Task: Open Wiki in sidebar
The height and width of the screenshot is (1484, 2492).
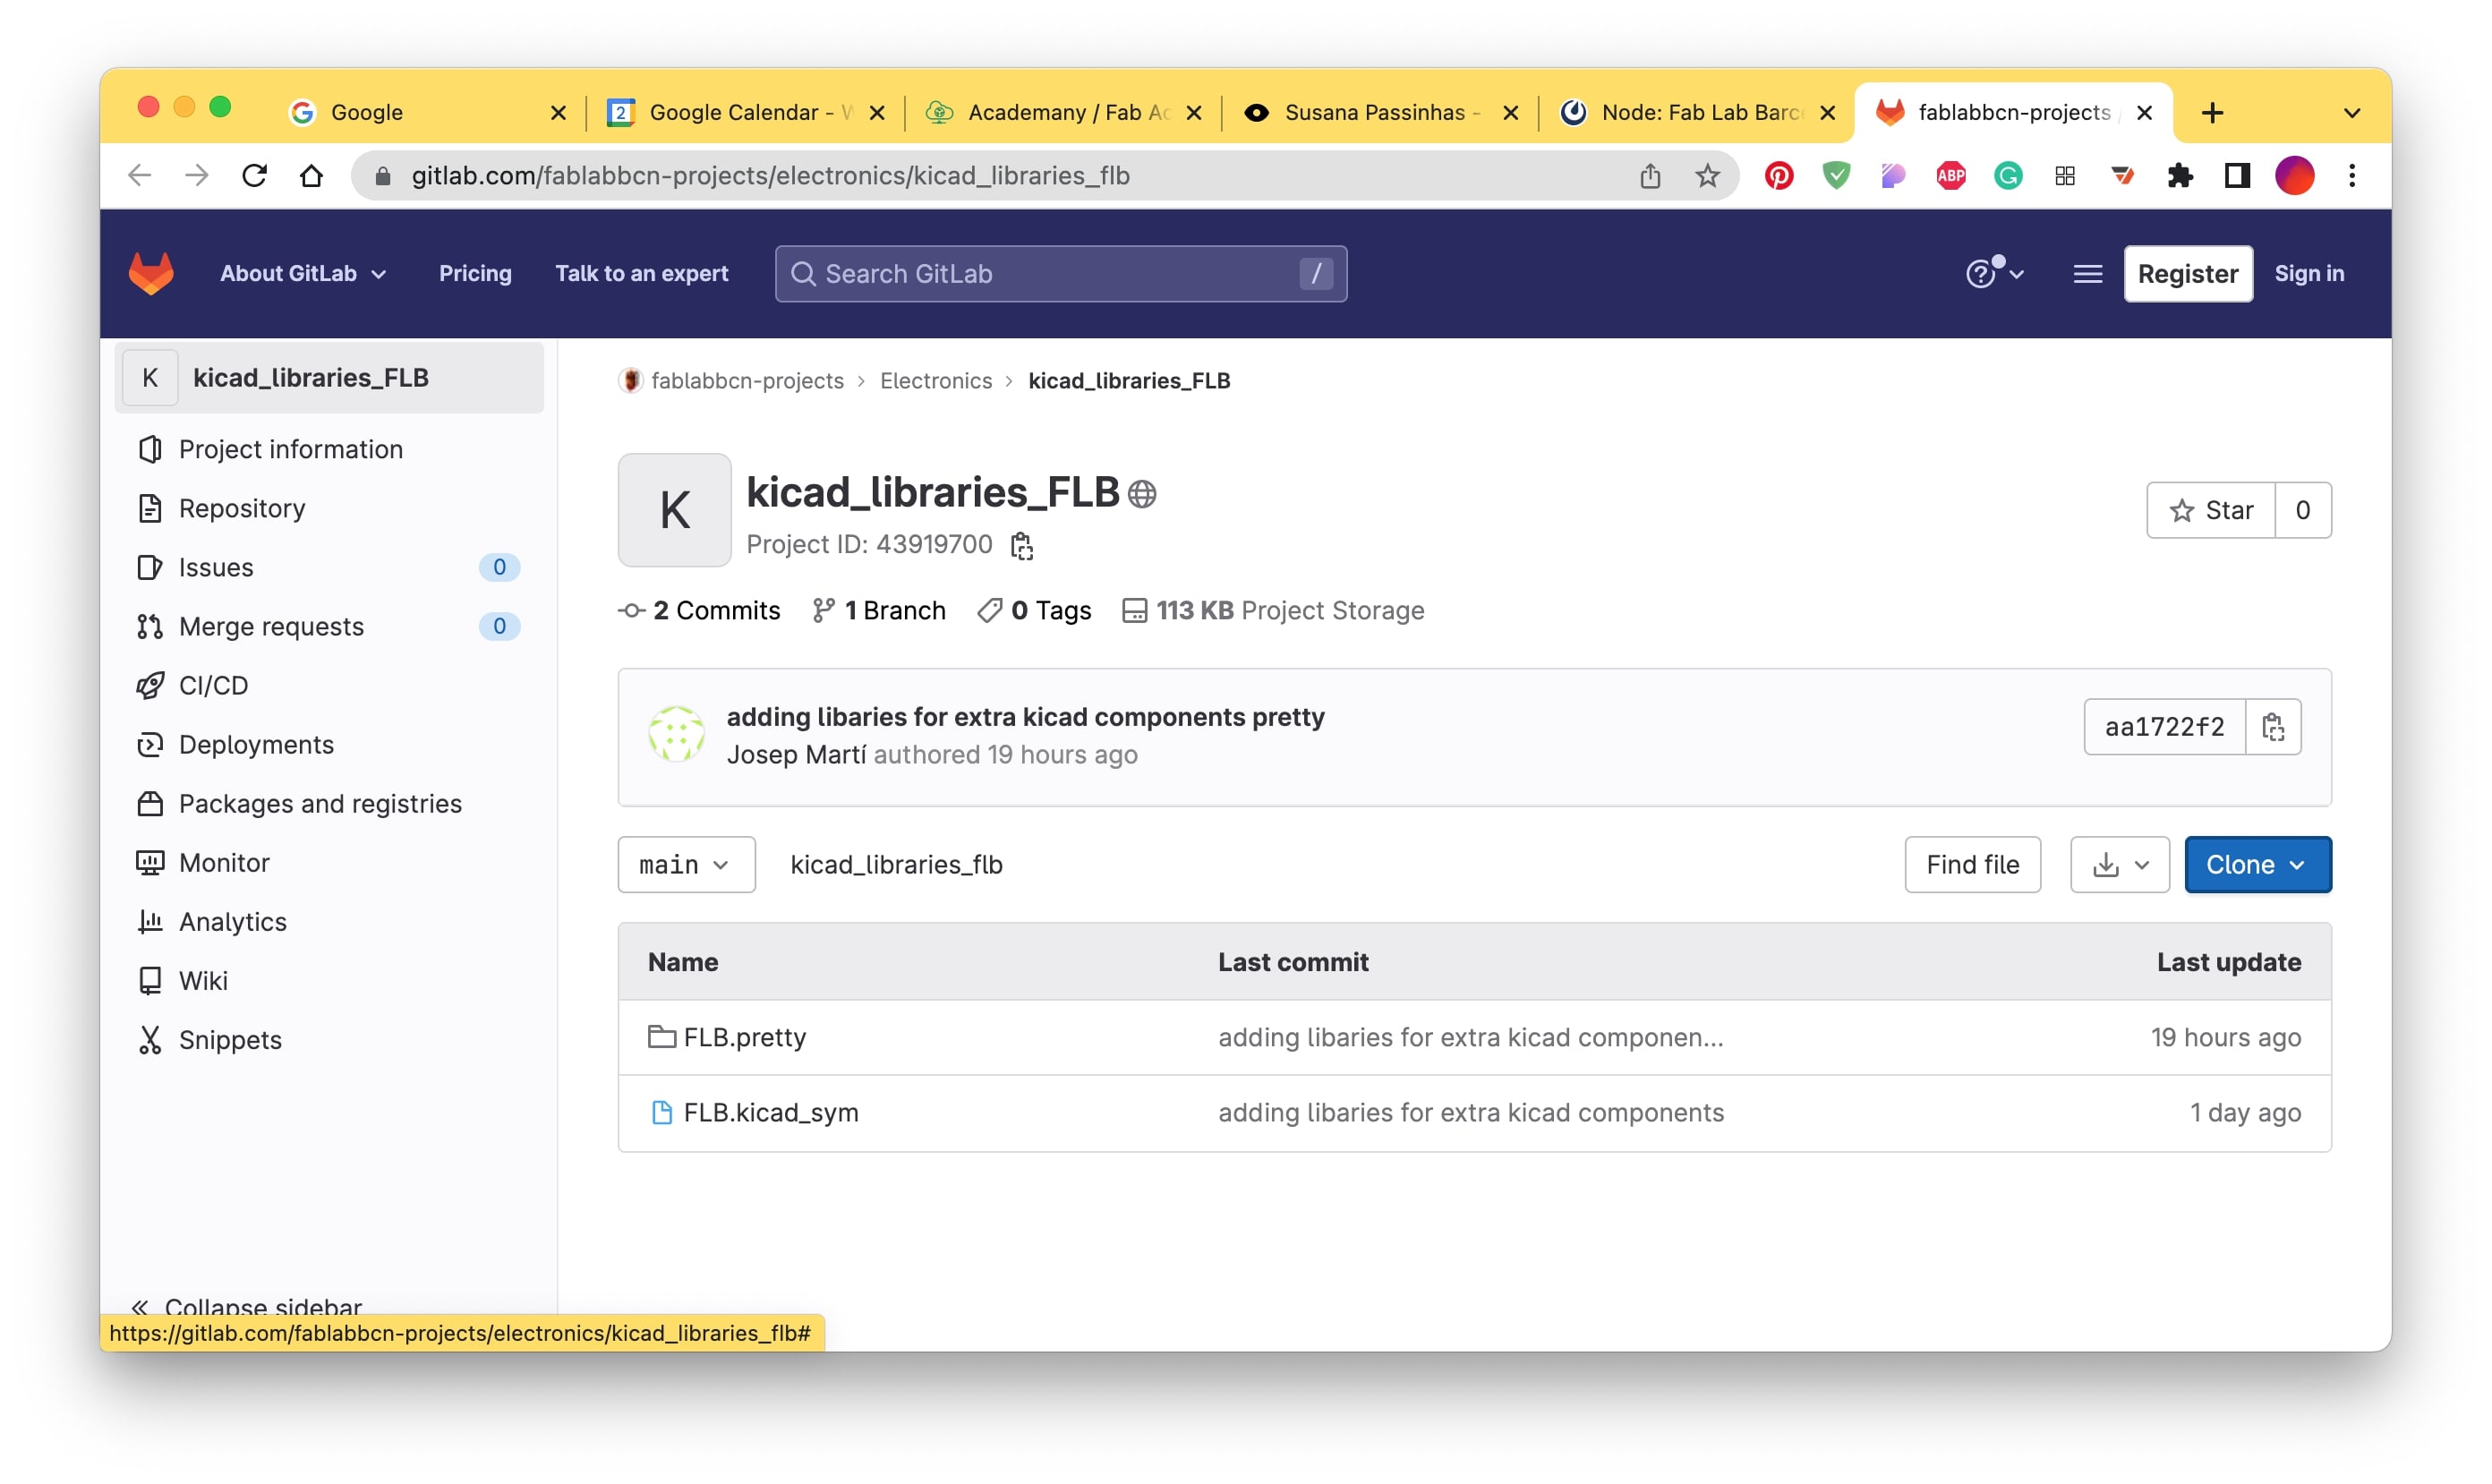Action: tap(329, 981)
